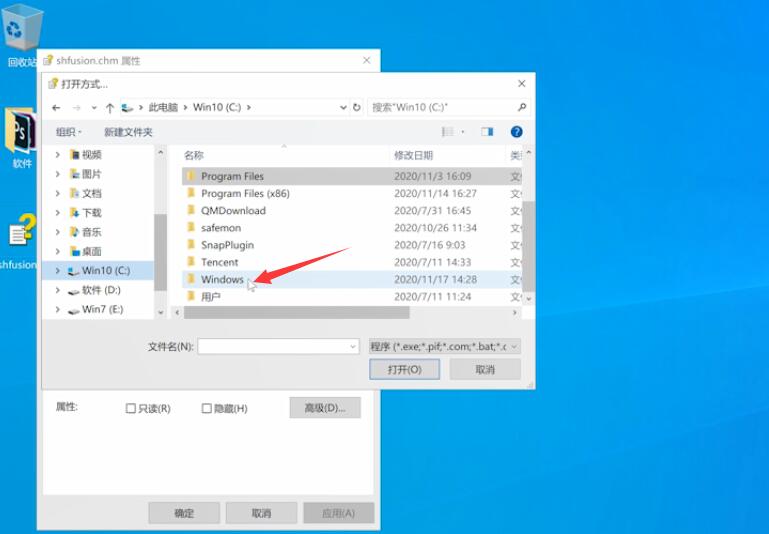Click the 高级(D)... button
The width and height of the screenshot is (769, 534).
[x=325, y=408]
